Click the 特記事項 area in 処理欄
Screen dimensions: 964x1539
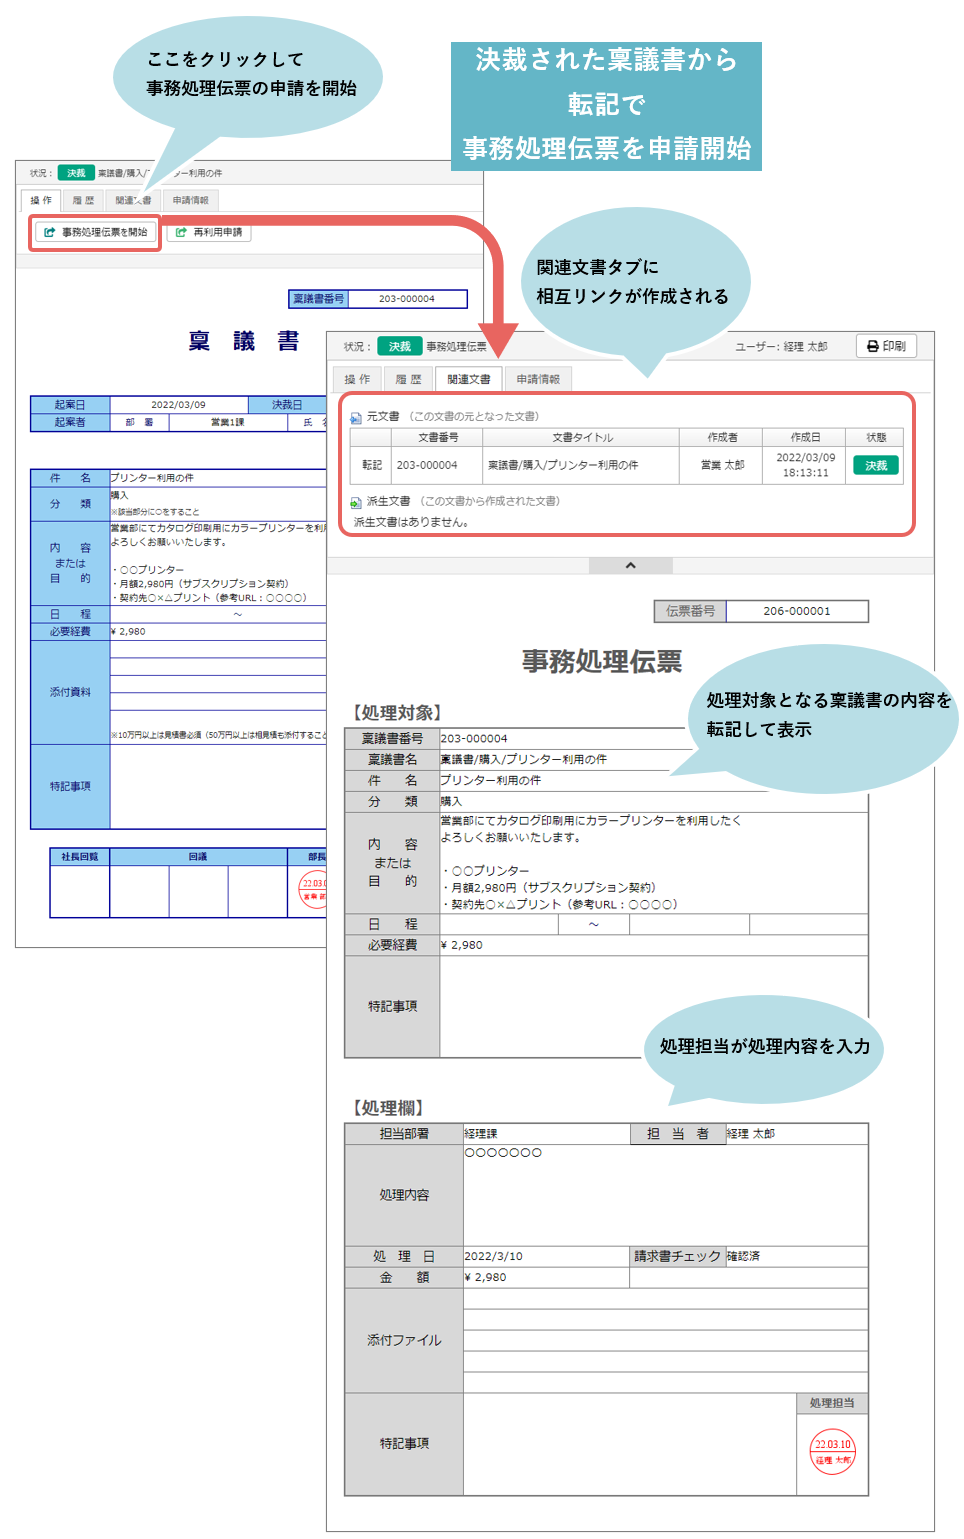630,1444
